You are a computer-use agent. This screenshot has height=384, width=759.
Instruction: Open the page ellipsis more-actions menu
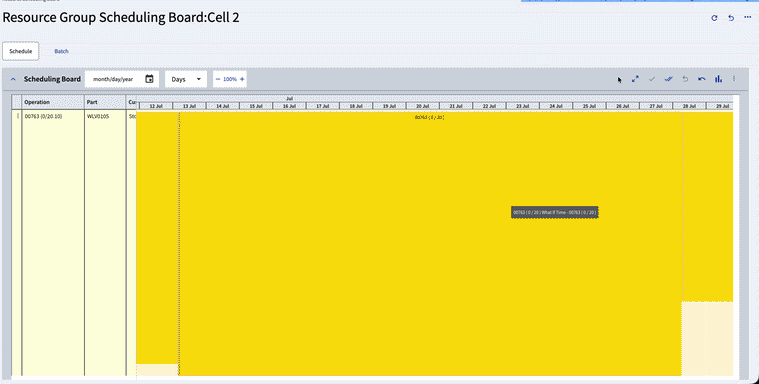(x=747, y=17)
